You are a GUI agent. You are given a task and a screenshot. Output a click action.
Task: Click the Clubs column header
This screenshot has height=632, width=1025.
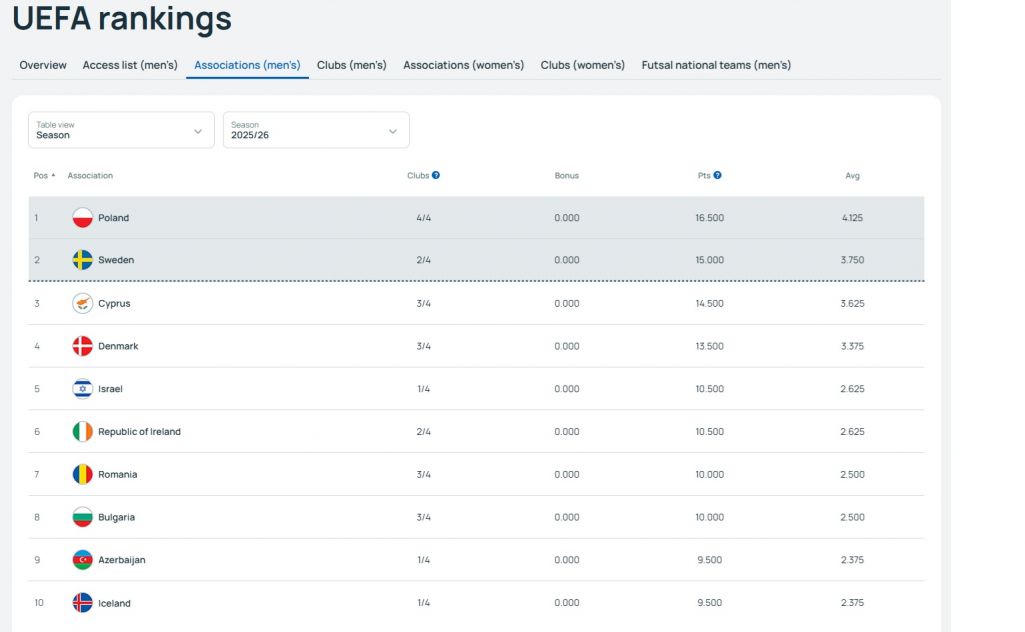(x=418, y=175)
